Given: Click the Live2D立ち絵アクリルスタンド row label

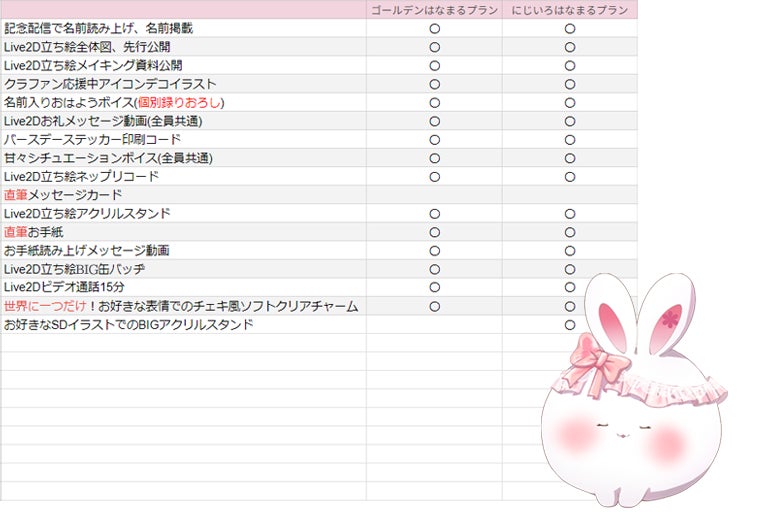Looking at the screenshot, I should pos(87,214).
